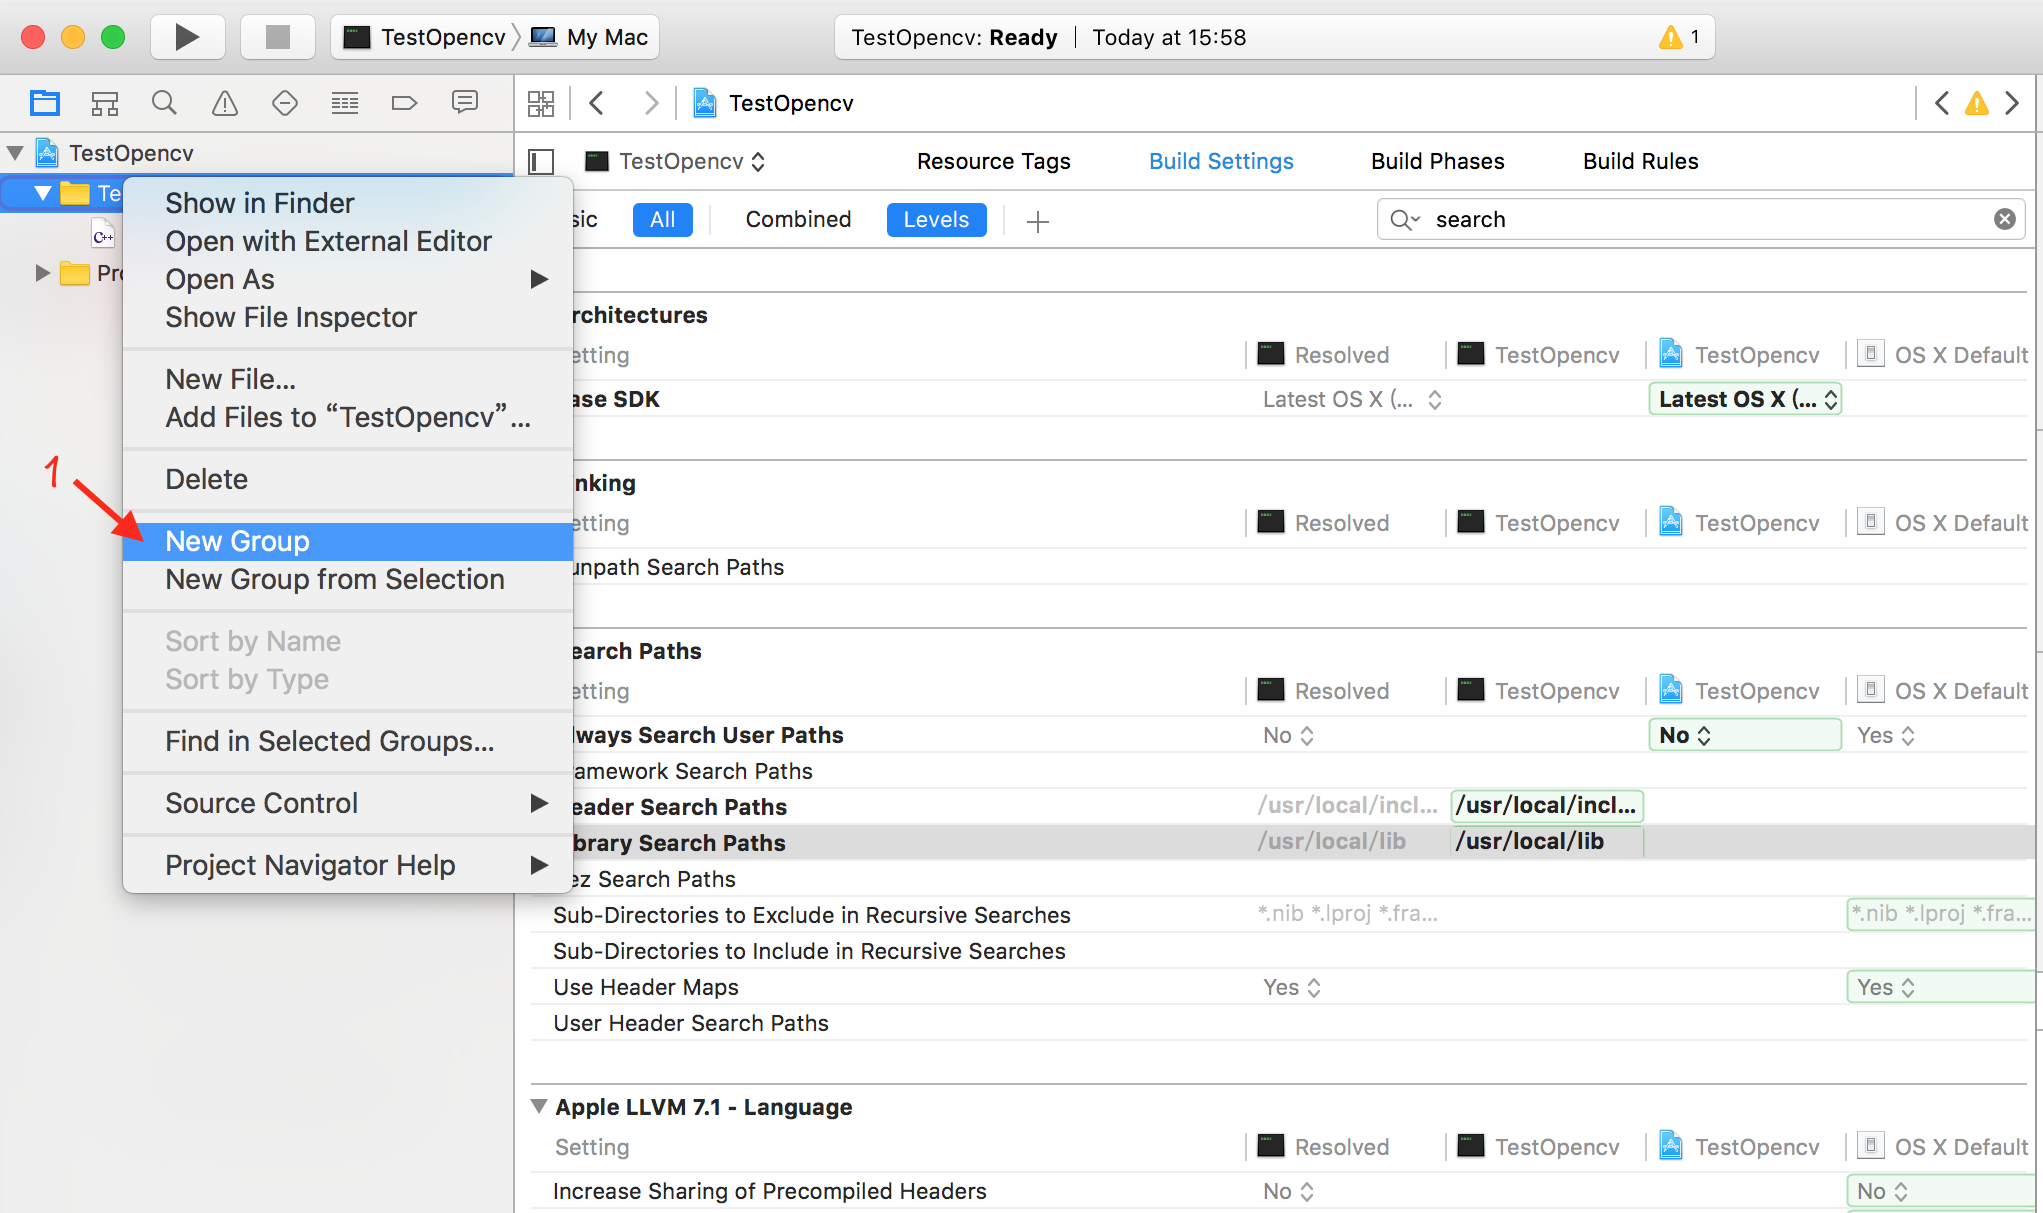
Task: Jump to previous issue arrow
Action: point(1942,103)
